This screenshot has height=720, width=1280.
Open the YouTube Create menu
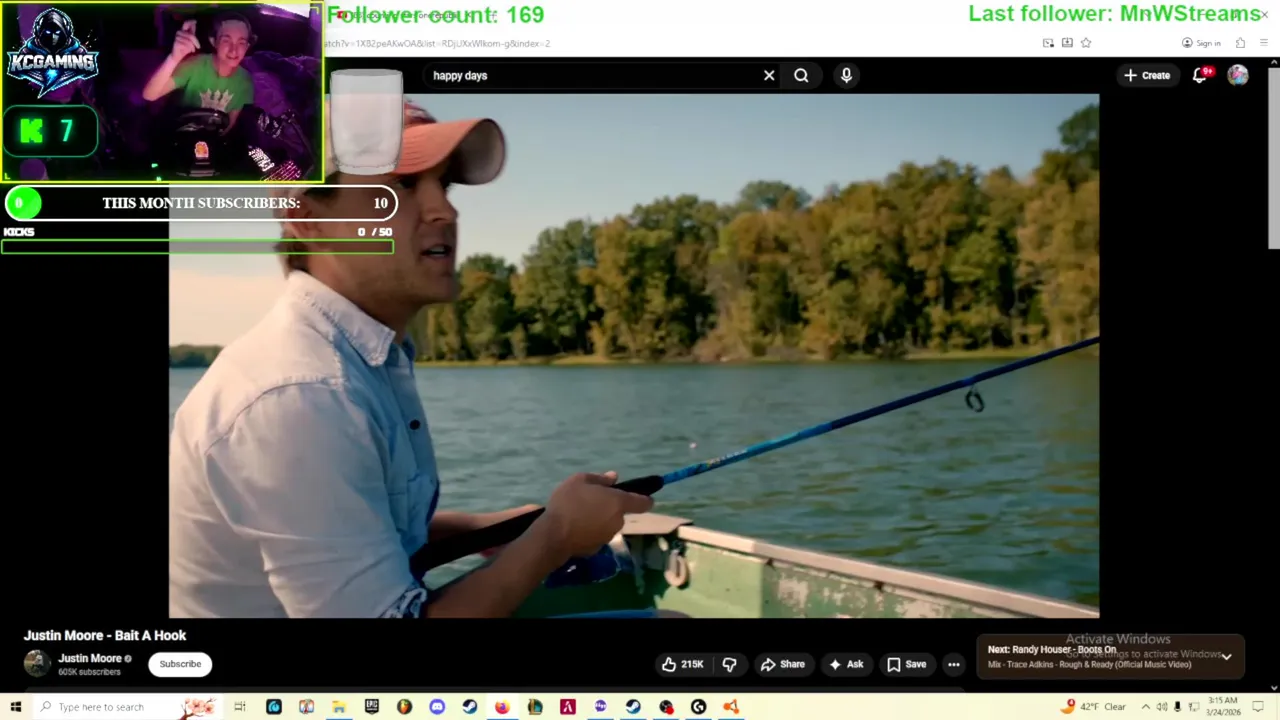[1146, 75]
